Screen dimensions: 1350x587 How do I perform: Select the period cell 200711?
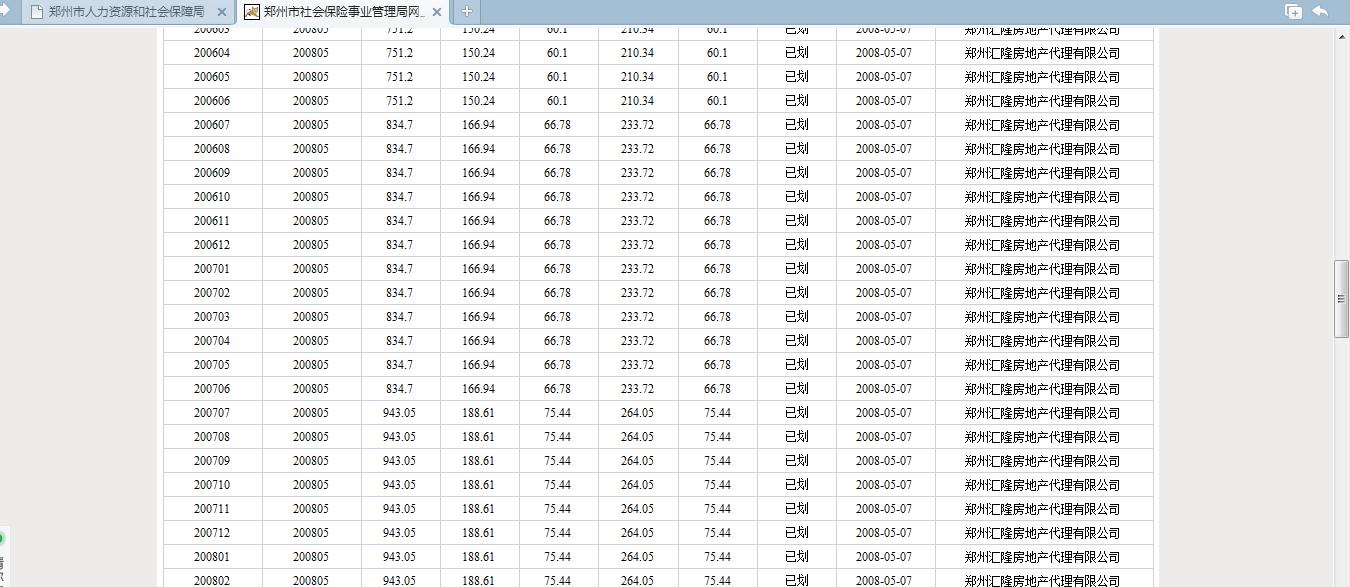coord(212,509)
